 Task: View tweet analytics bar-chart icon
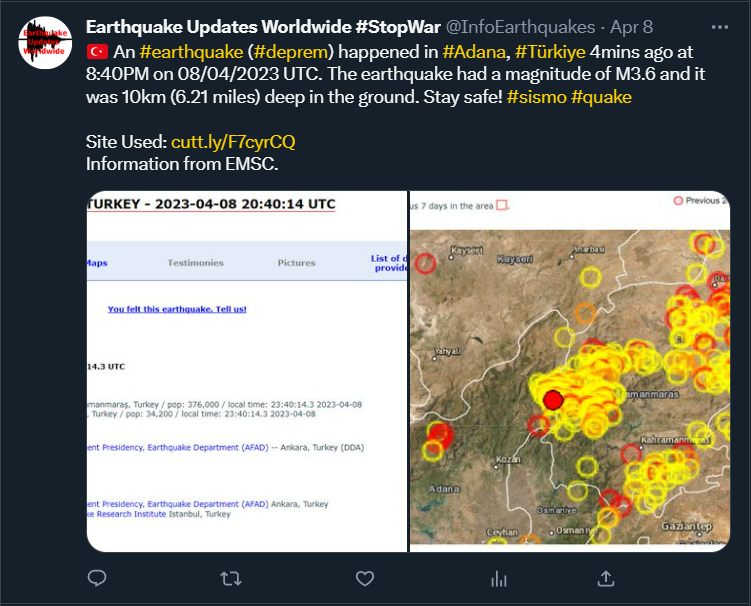pos(499,578)
